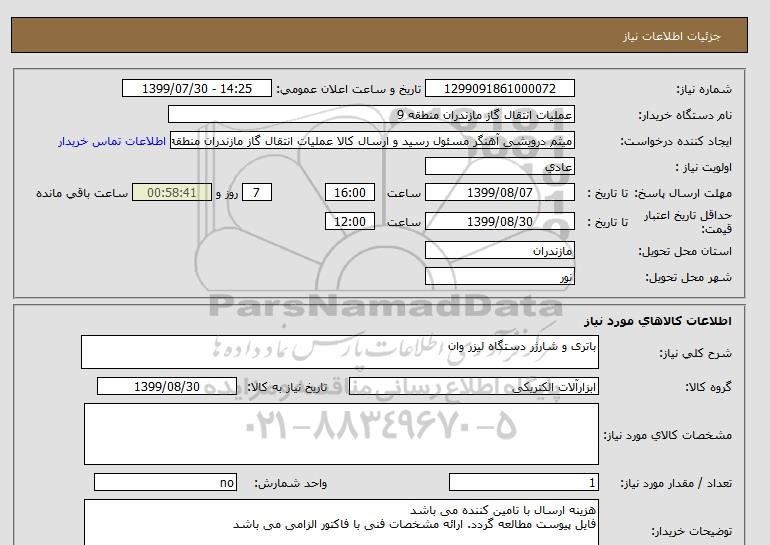Click the unit of measure field no
This screenshot has height=545, width=770.
tap(165, 483)
